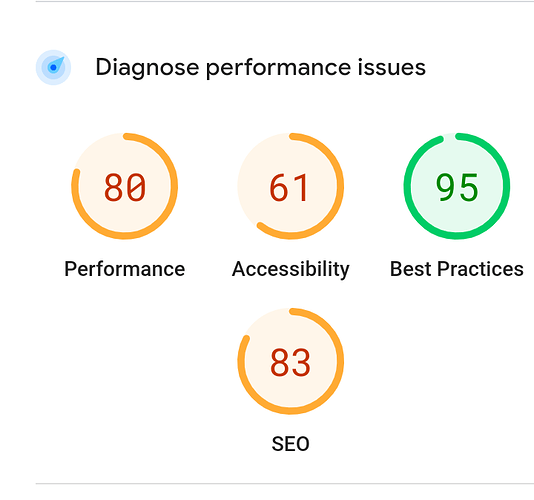
Task: Click the blue compass Lighthouse icon
Action: [x=53, y=67]
